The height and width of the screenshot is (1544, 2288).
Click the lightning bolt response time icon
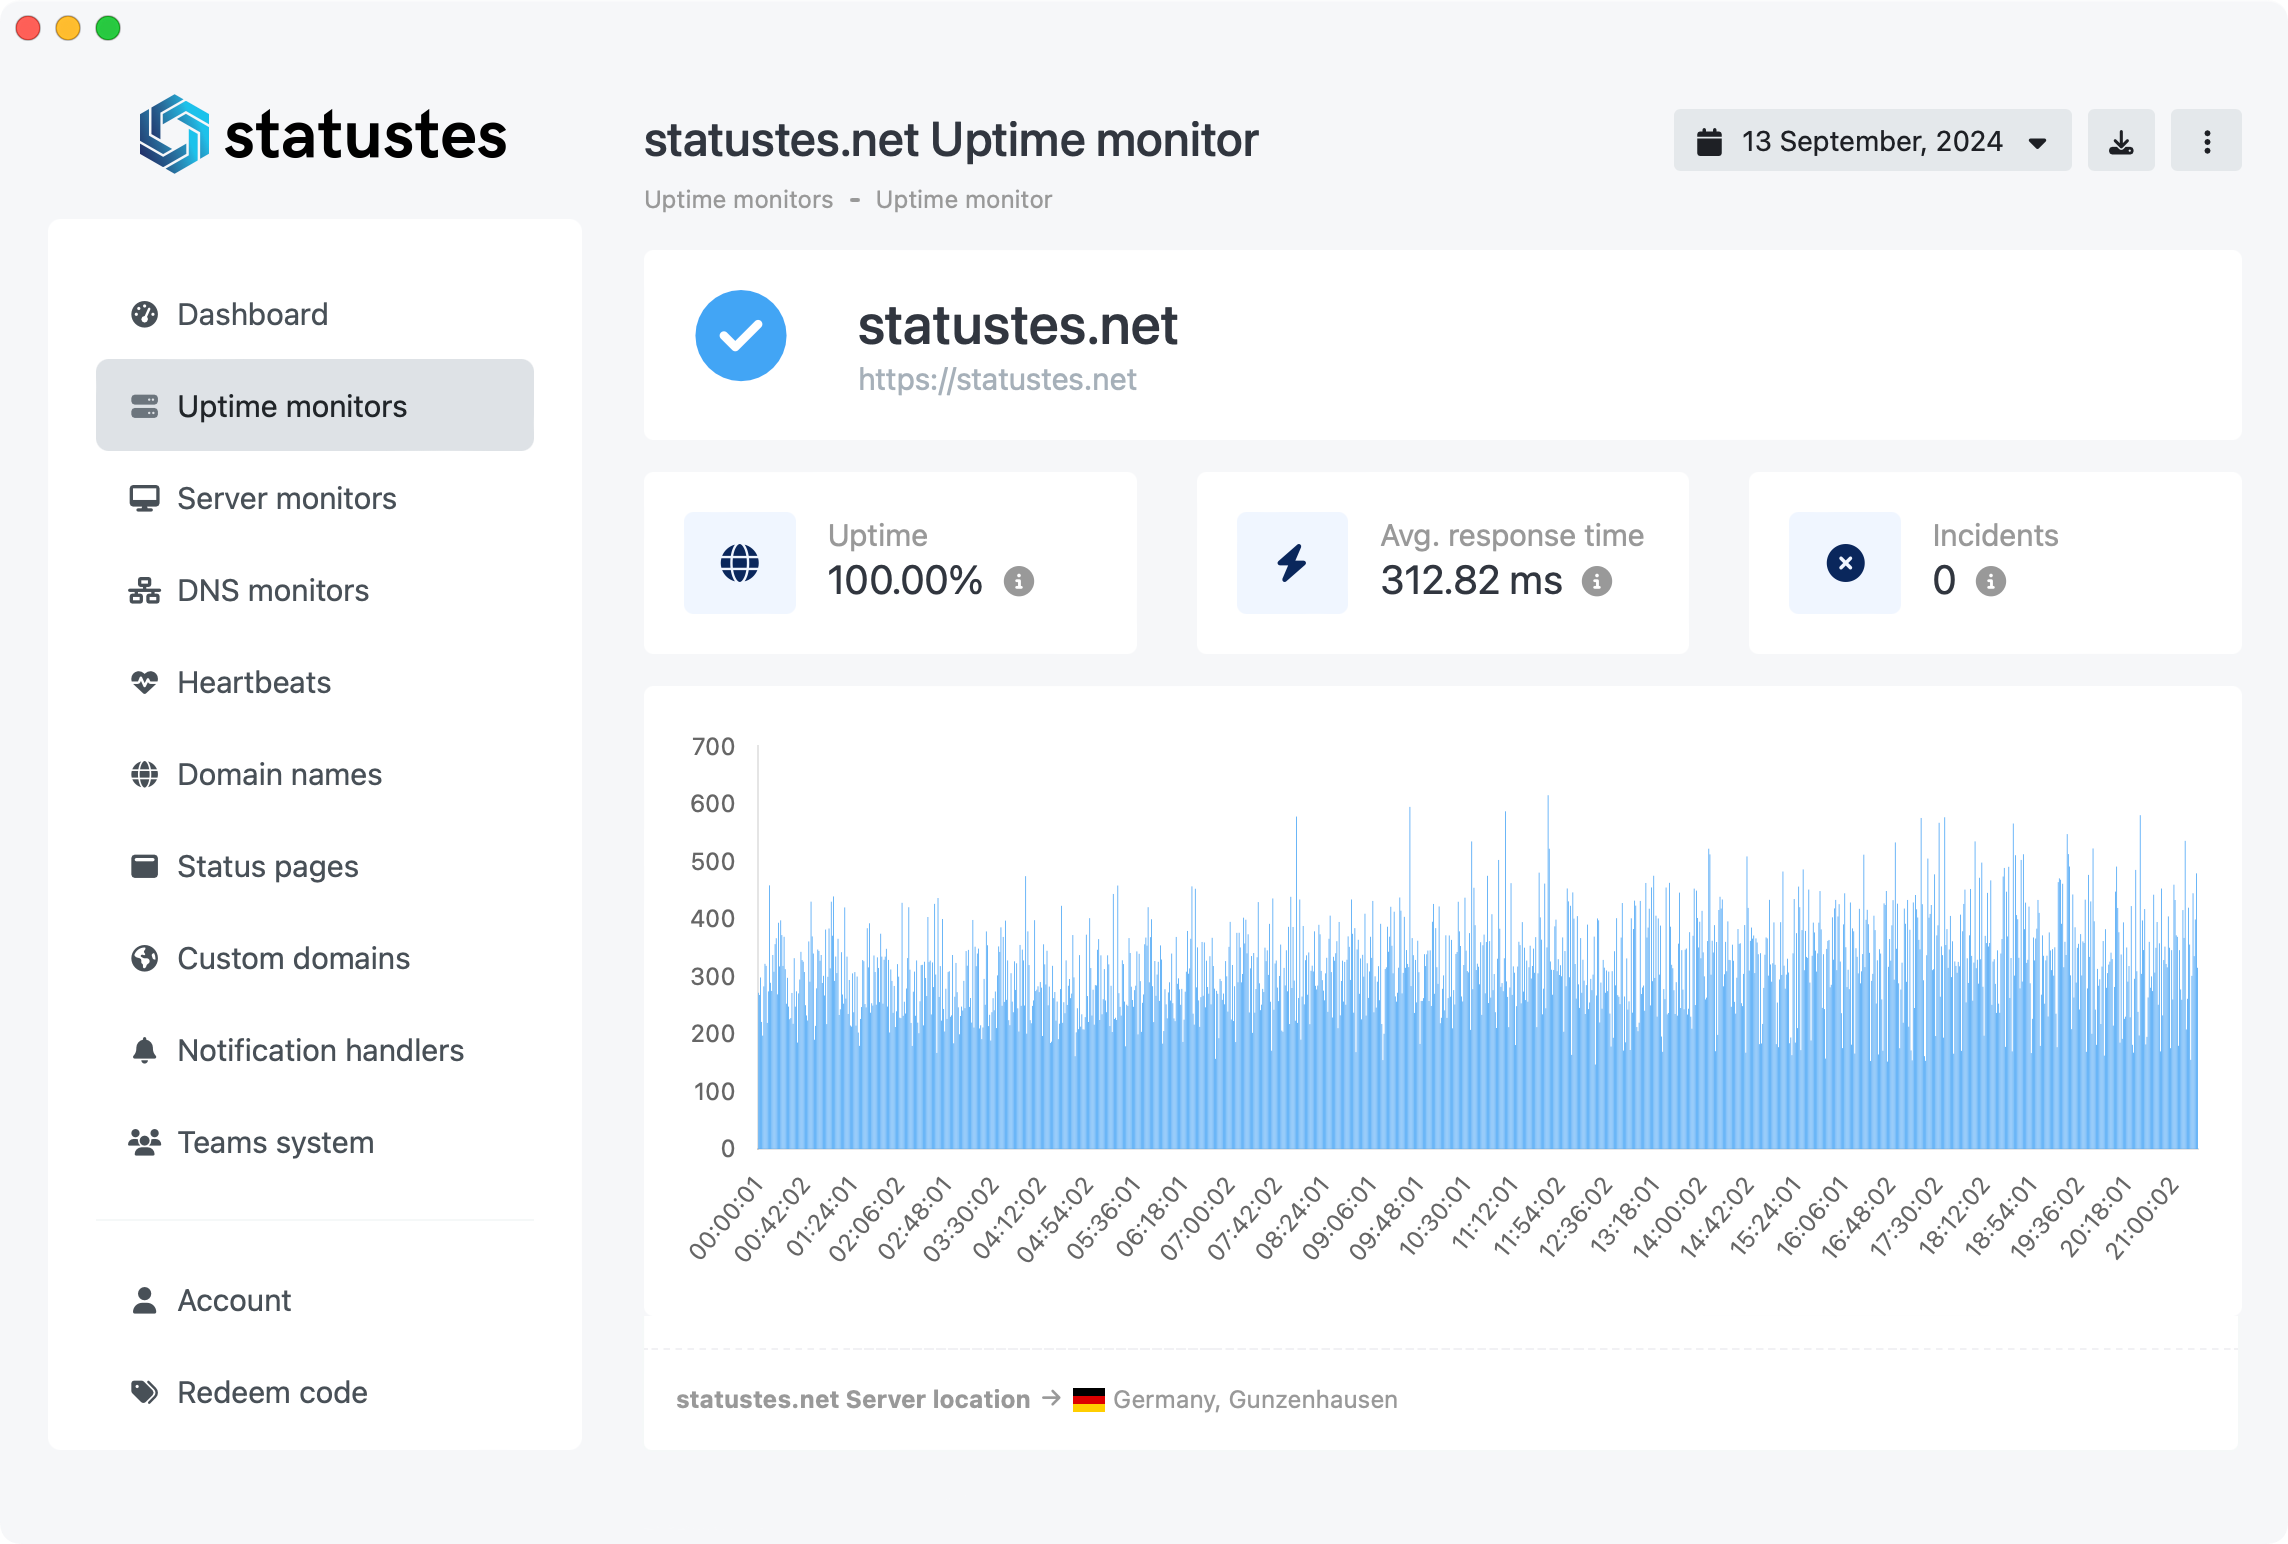pos(1291,563)
